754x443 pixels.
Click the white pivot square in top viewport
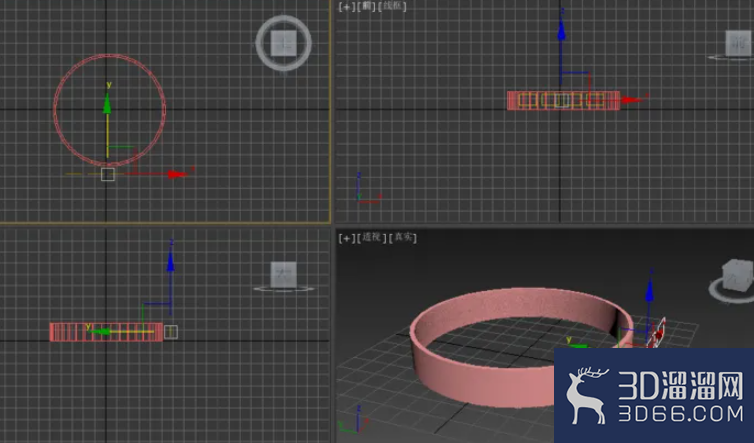point(108,174)
